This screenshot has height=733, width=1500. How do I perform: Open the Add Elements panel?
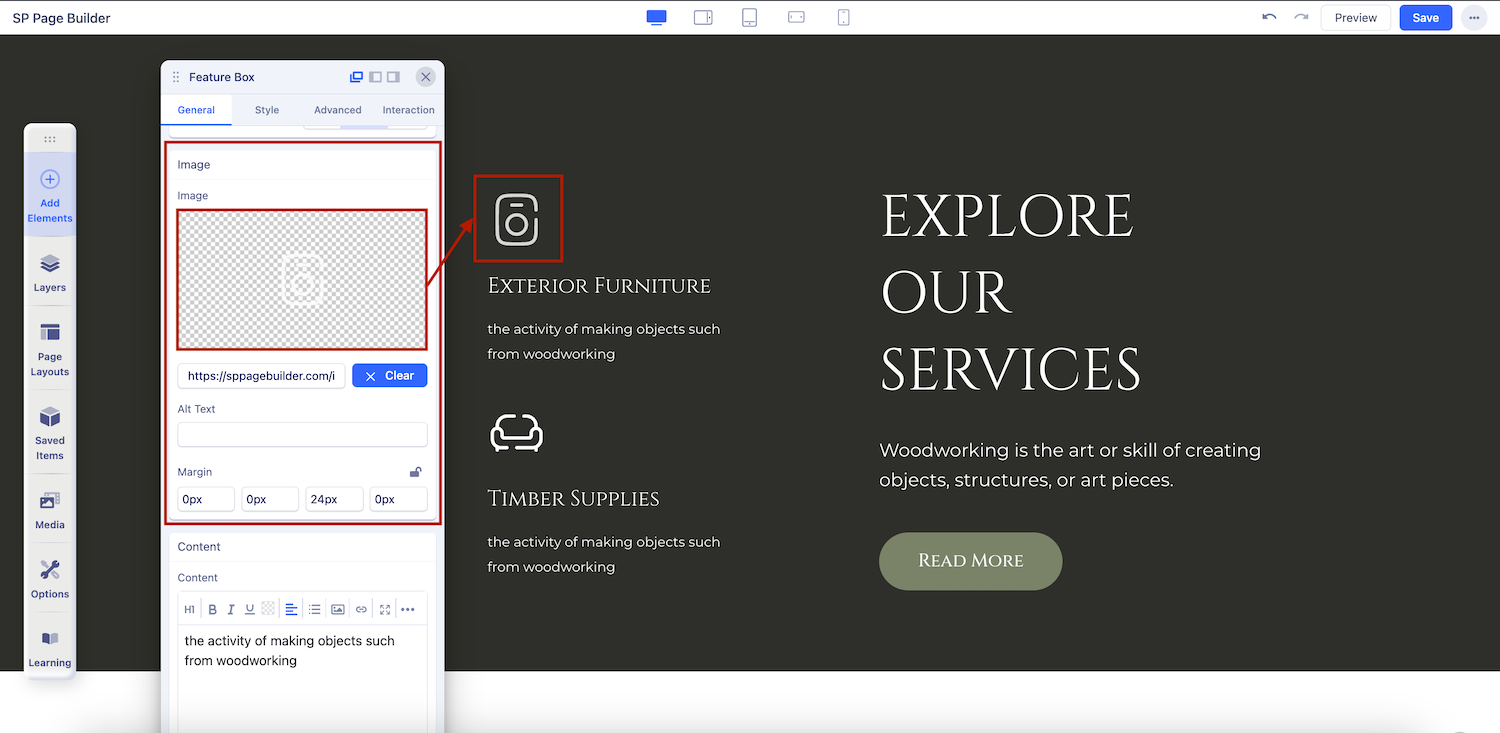tap(50, 194)
